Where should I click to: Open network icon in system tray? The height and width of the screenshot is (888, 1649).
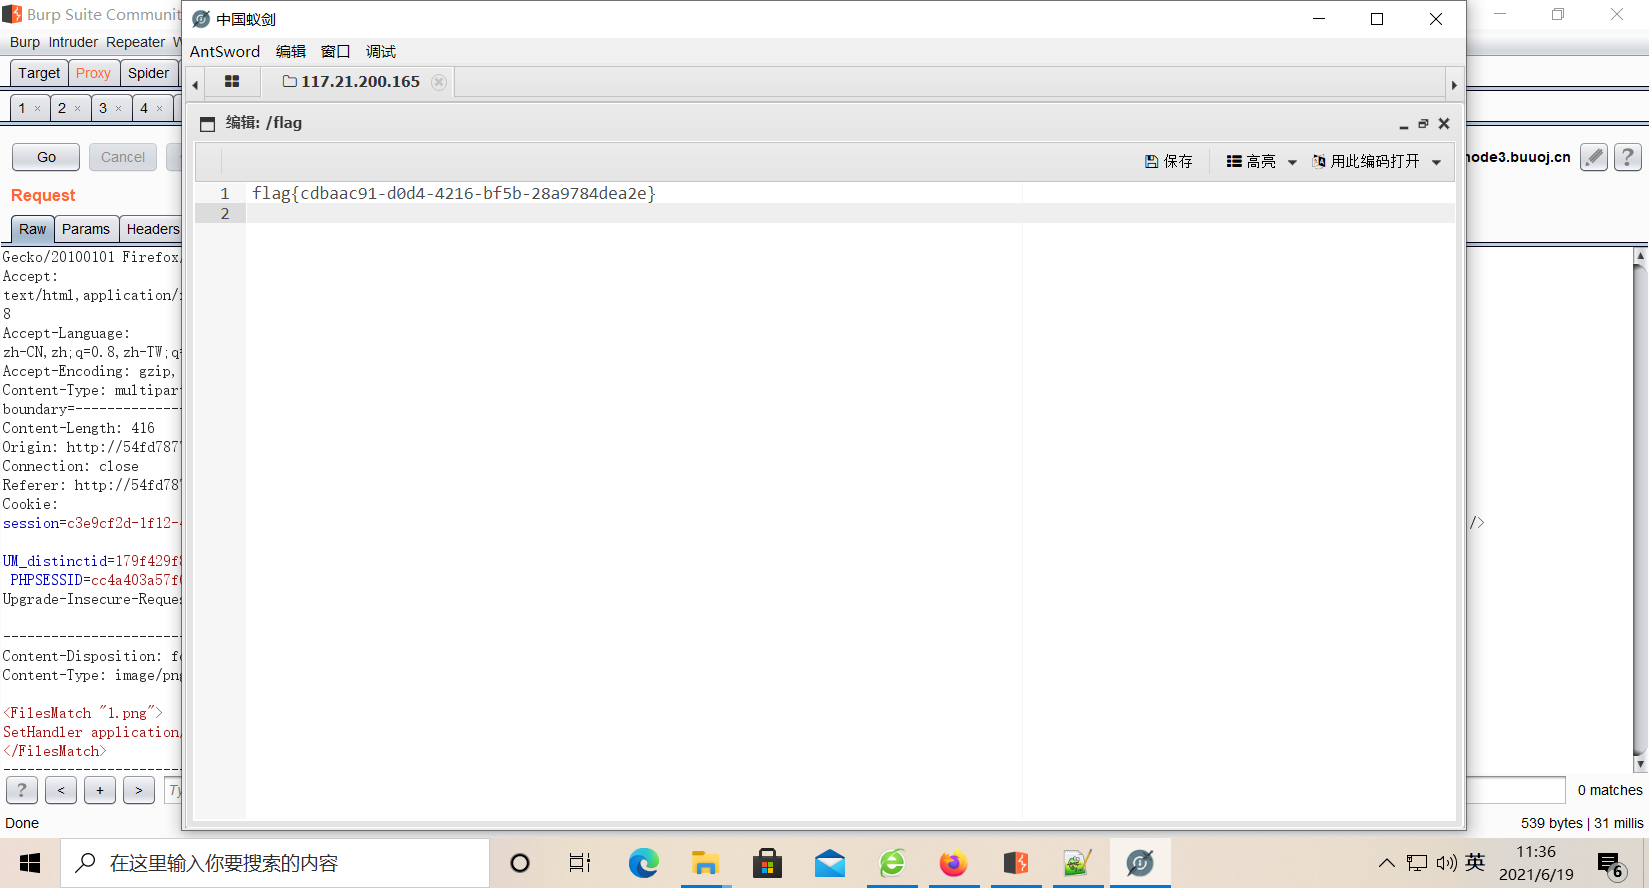click(1417, 863)
